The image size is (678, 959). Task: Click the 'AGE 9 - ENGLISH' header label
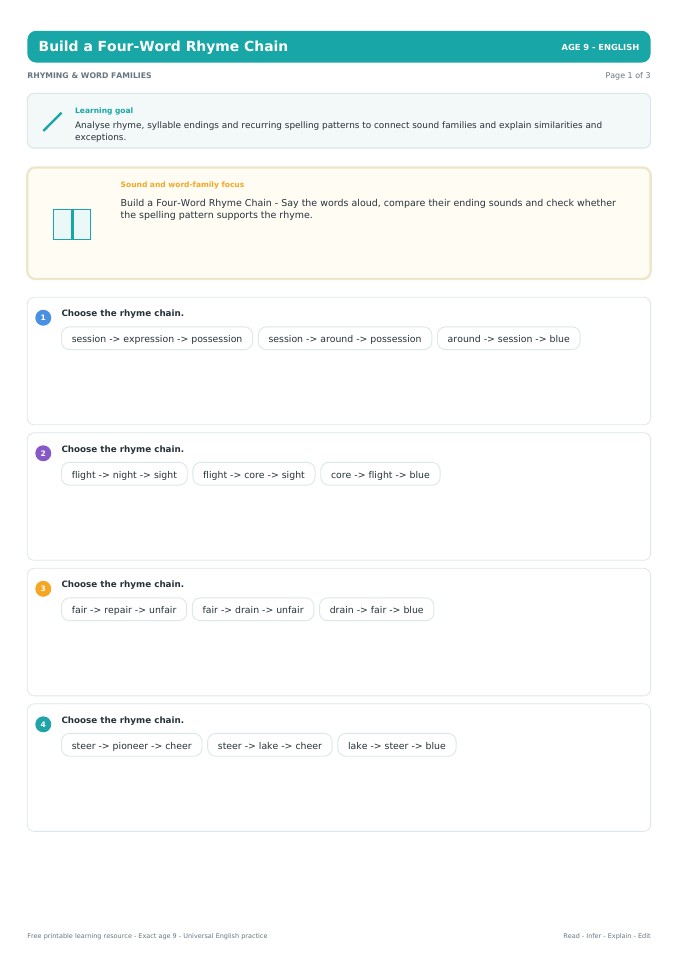click(x=600, y=47)
